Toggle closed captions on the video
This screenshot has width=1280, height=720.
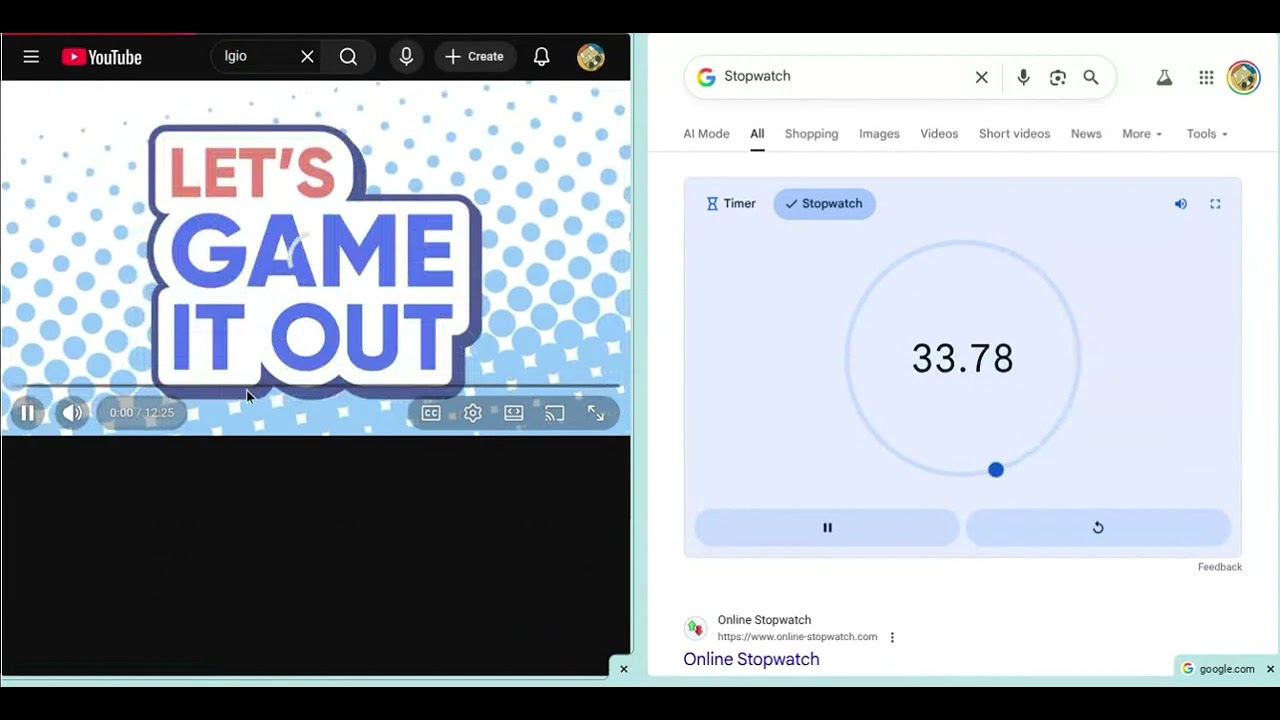(431, 413)
